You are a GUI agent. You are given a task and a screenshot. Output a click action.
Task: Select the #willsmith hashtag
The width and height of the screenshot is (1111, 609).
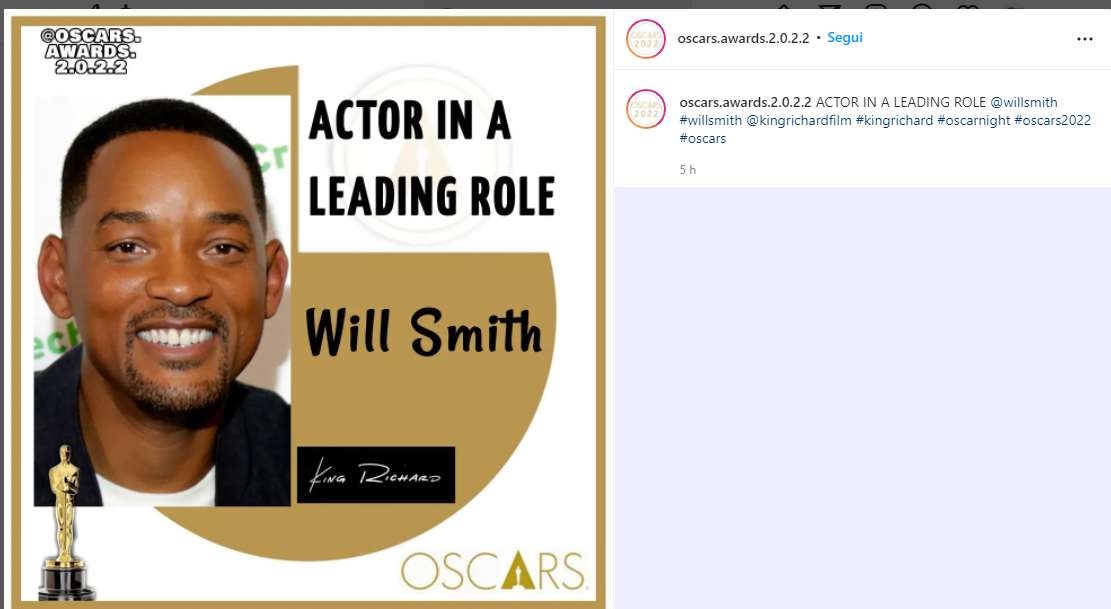[x=710, y=120]
